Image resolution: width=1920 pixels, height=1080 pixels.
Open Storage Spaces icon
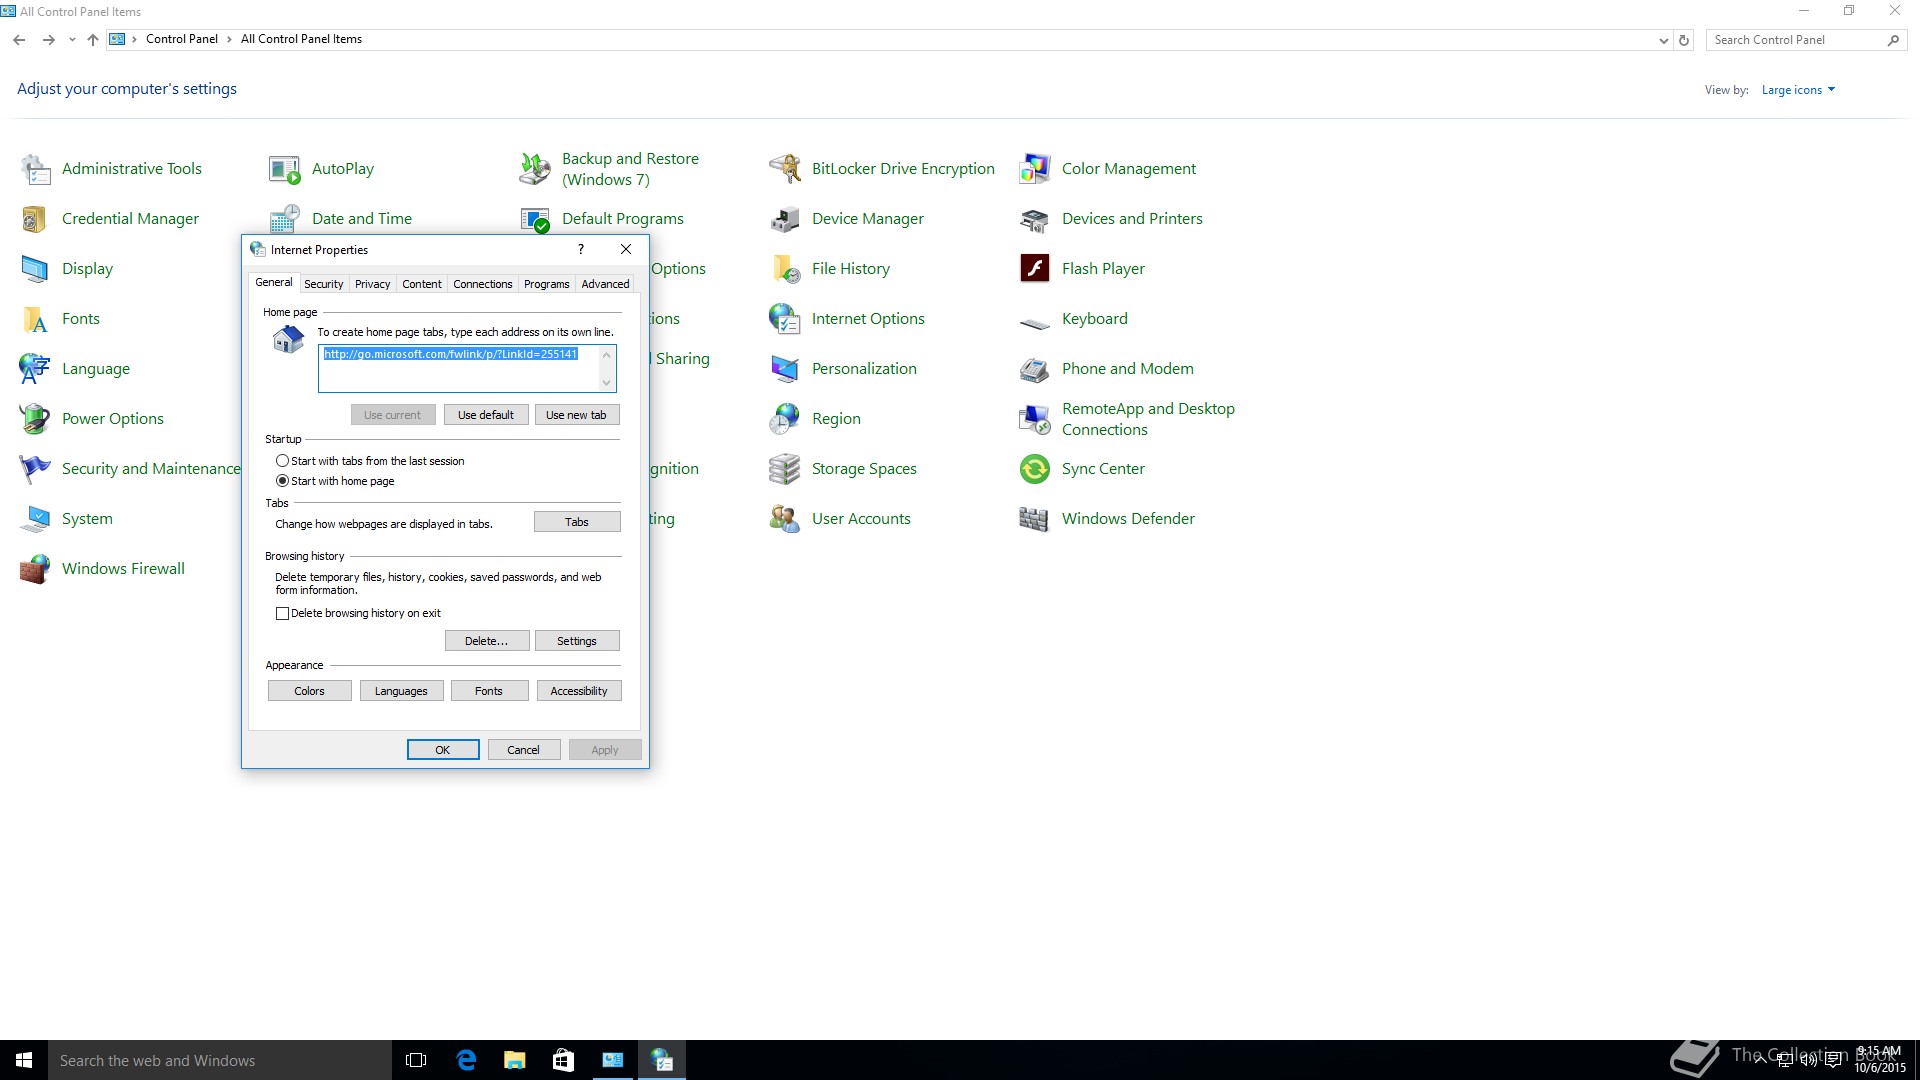[x=785, y=469]
